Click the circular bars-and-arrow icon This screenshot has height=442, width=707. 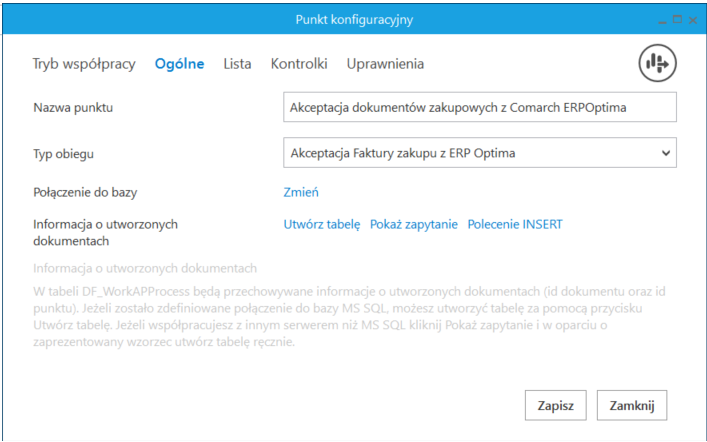[658, 63]
